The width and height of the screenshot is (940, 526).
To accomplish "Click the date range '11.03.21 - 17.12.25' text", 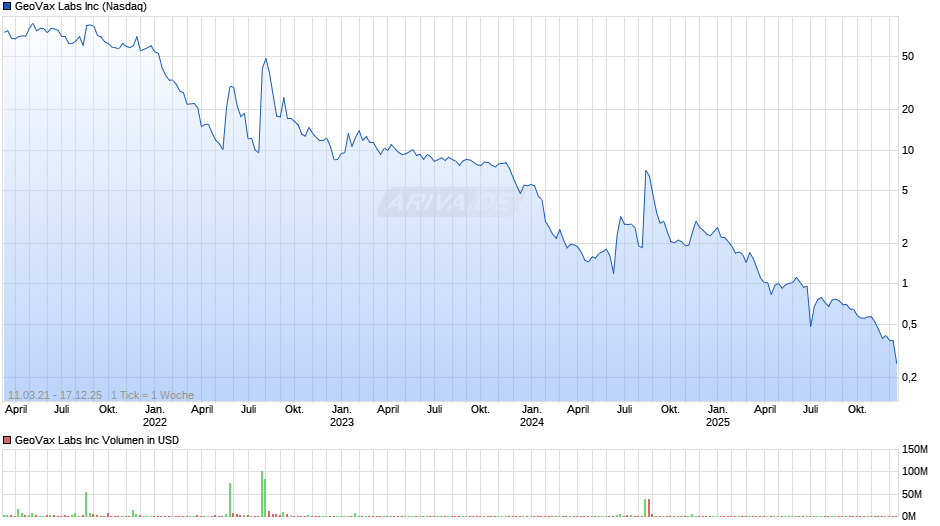I will [55, 395].
